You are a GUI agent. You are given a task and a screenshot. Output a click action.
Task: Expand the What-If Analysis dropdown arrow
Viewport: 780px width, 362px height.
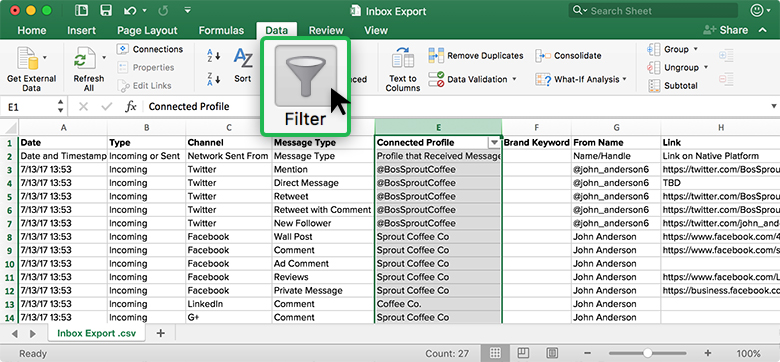(624, 79)
